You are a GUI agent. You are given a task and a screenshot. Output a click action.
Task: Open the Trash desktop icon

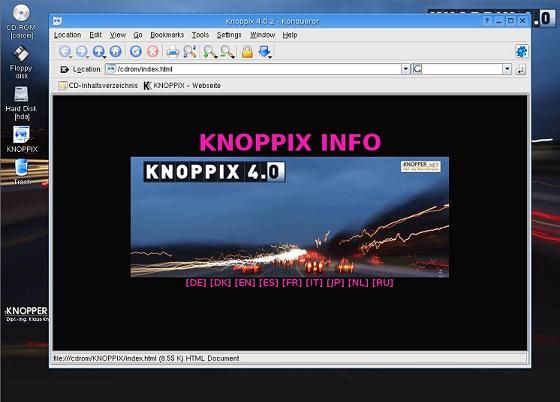coord(22,172)
